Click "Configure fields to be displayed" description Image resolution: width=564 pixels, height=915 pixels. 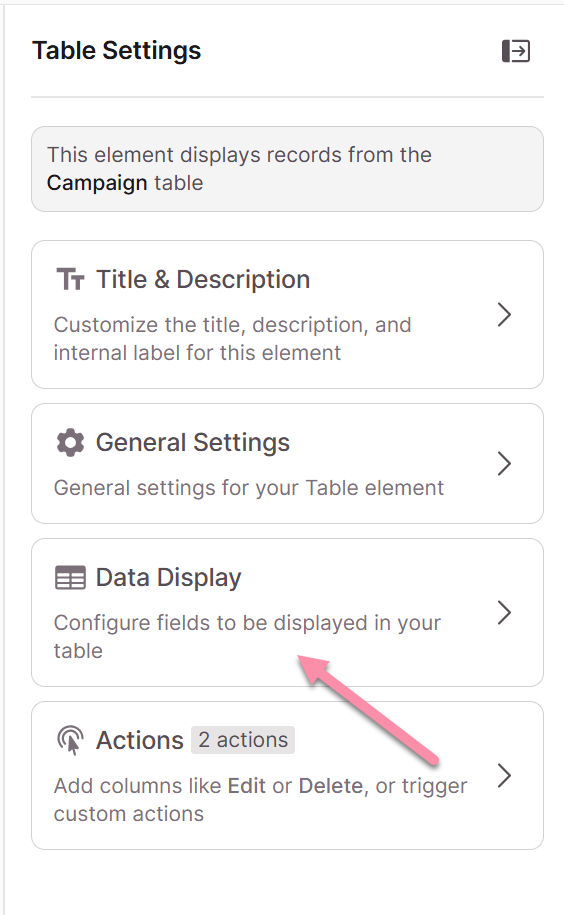(x=247, y=637)
